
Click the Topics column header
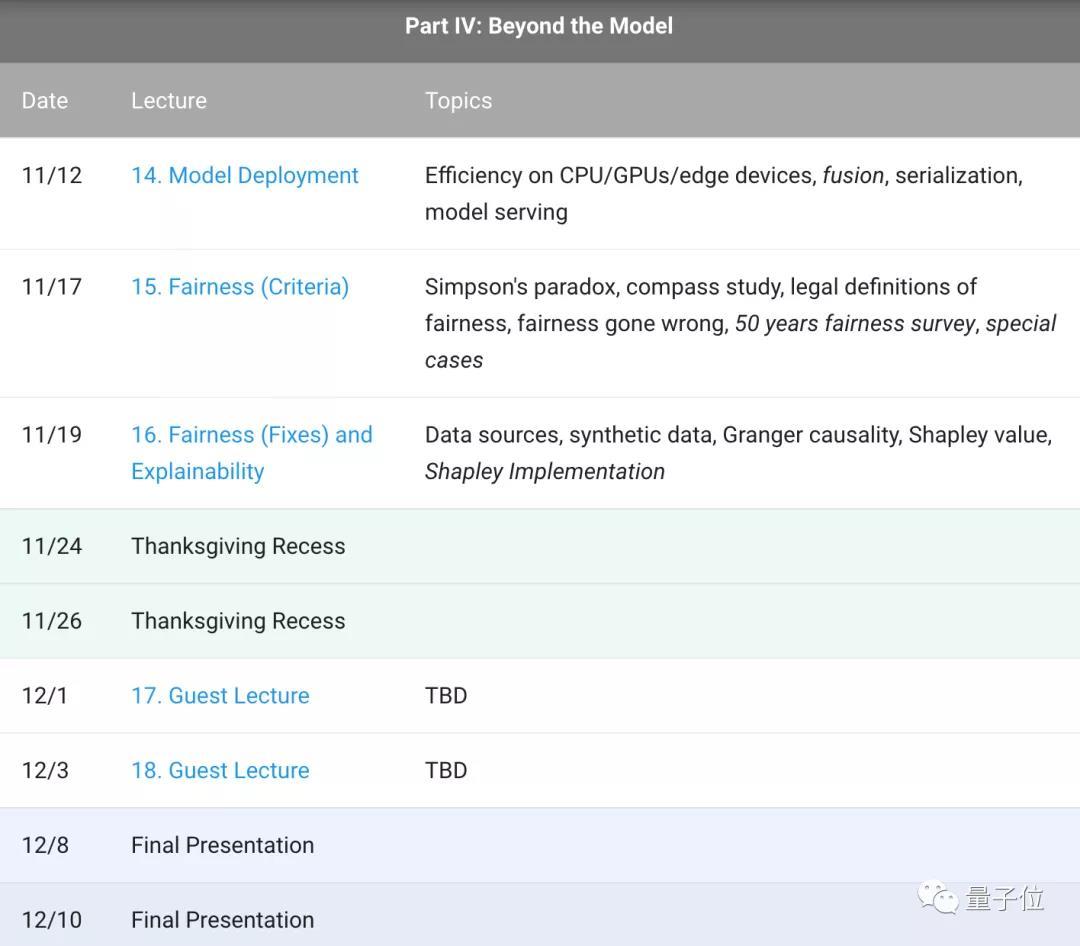458,100
